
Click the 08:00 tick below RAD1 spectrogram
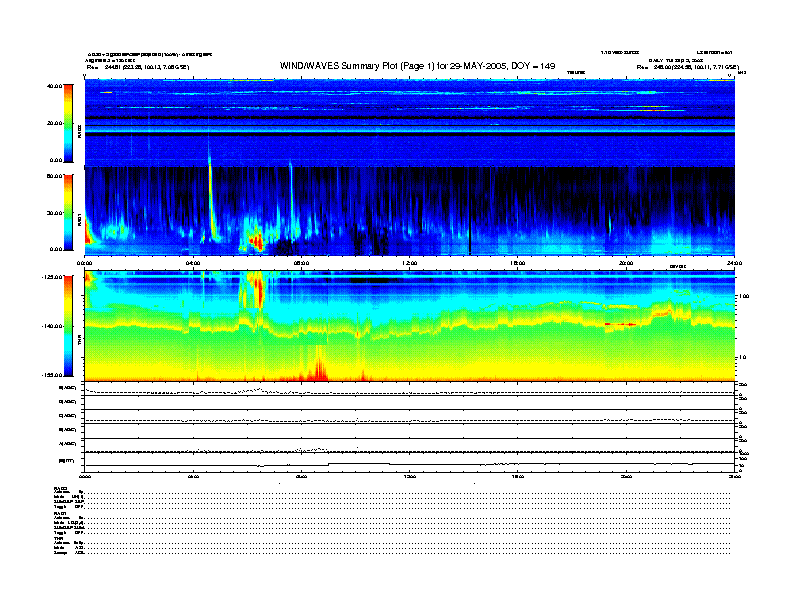pyautogui.click(x=301, y=263)
